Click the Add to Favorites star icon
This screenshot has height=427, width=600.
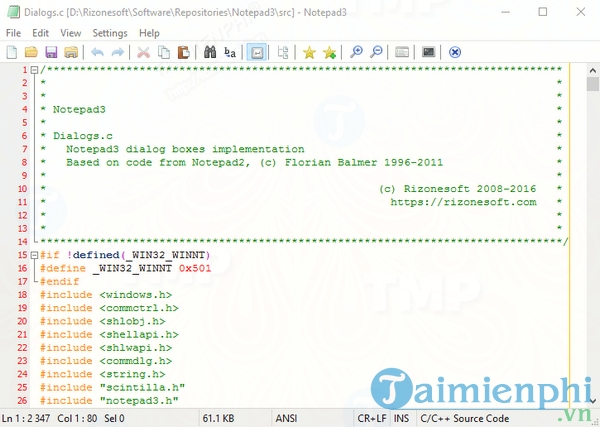tap(329, 52)
